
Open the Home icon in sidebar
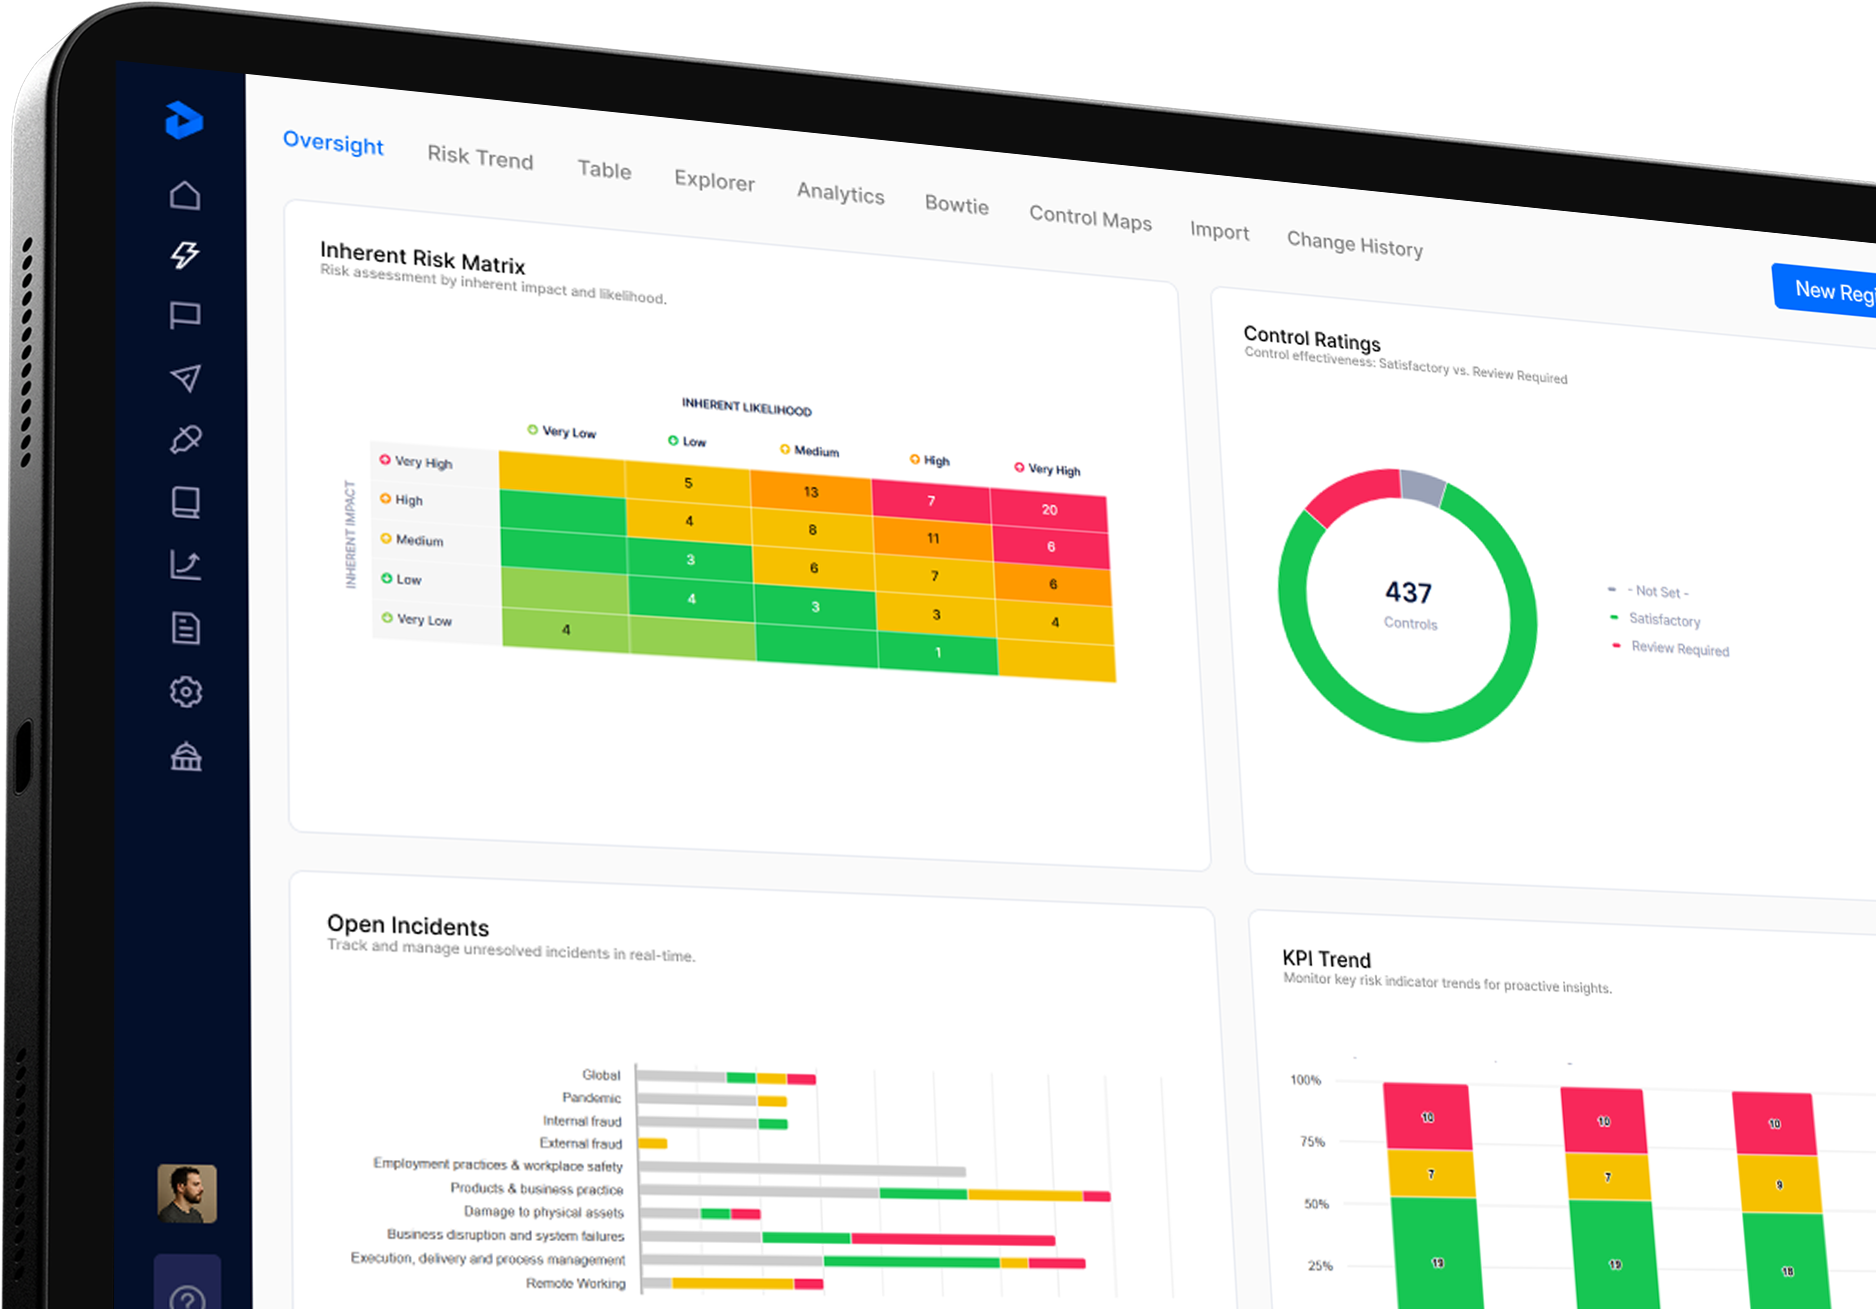(185, 194)
